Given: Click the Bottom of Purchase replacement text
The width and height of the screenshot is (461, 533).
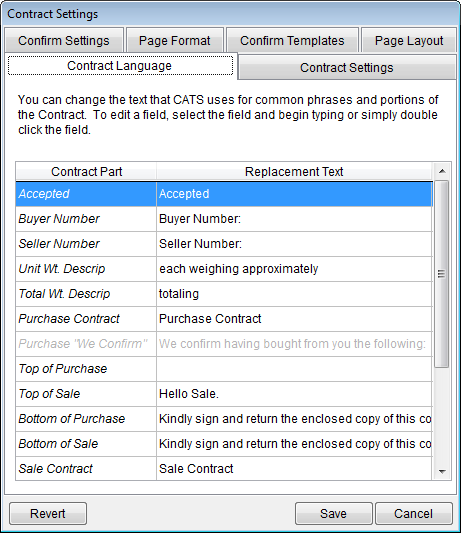Looking at the screenshot, I should pos(294,419).
